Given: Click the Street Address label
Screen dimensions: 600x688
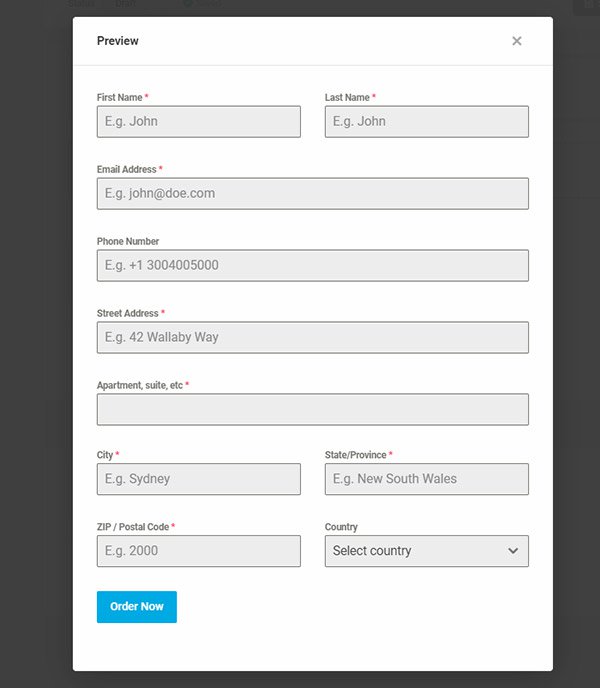Looking at the screenshot, I should click(x=127, y=314).
